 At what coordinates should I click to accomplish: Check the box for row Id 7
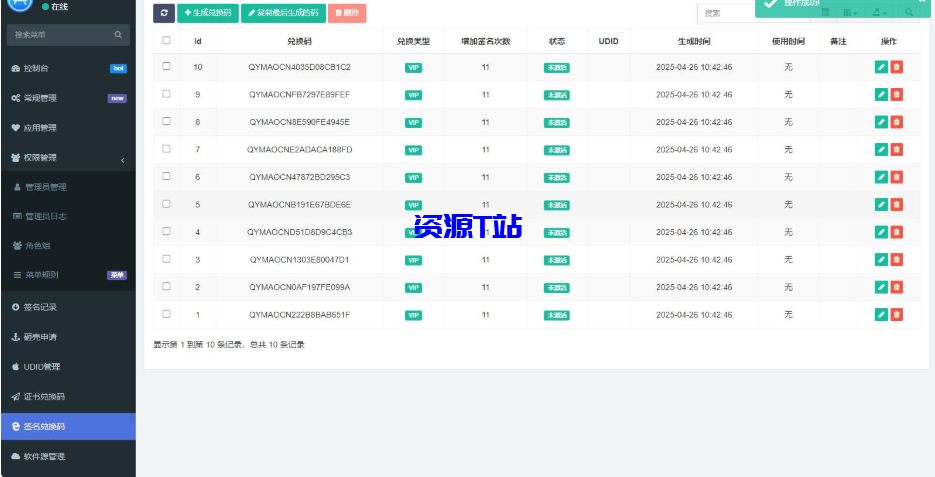click(x=166, y=148)
